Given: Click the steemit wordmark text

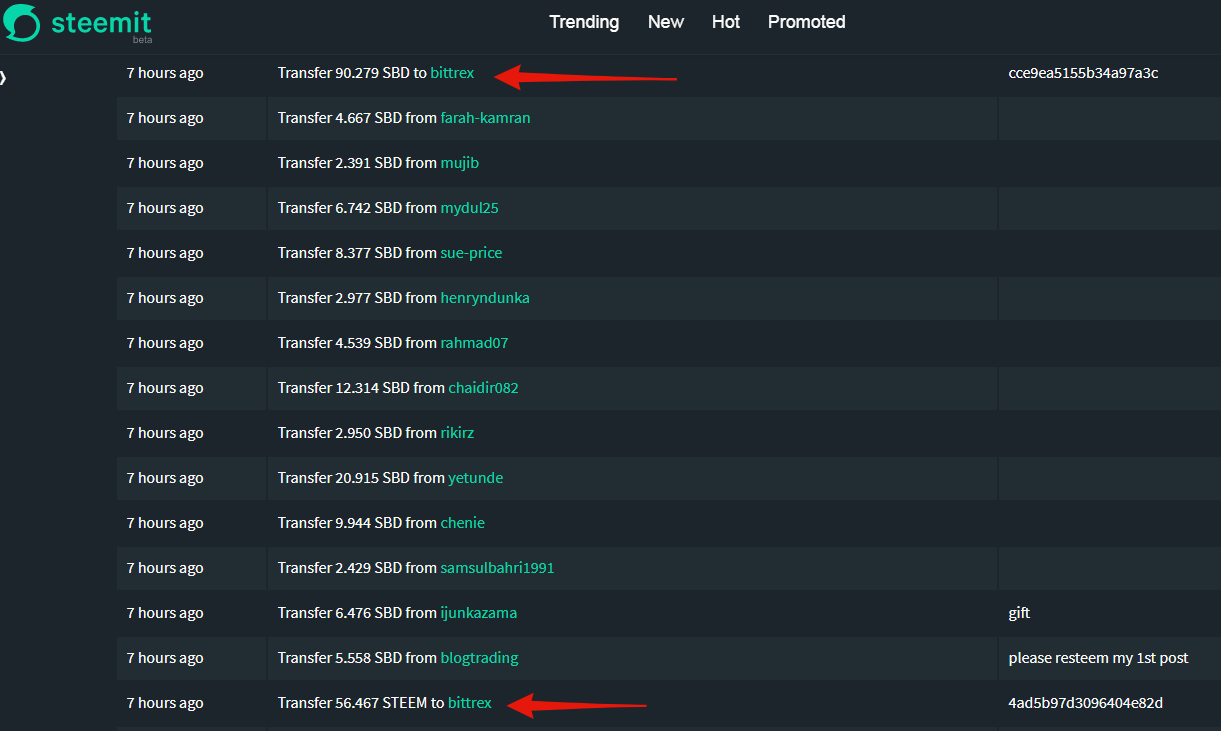Looking at the screenshot, I should click(101, 22).
